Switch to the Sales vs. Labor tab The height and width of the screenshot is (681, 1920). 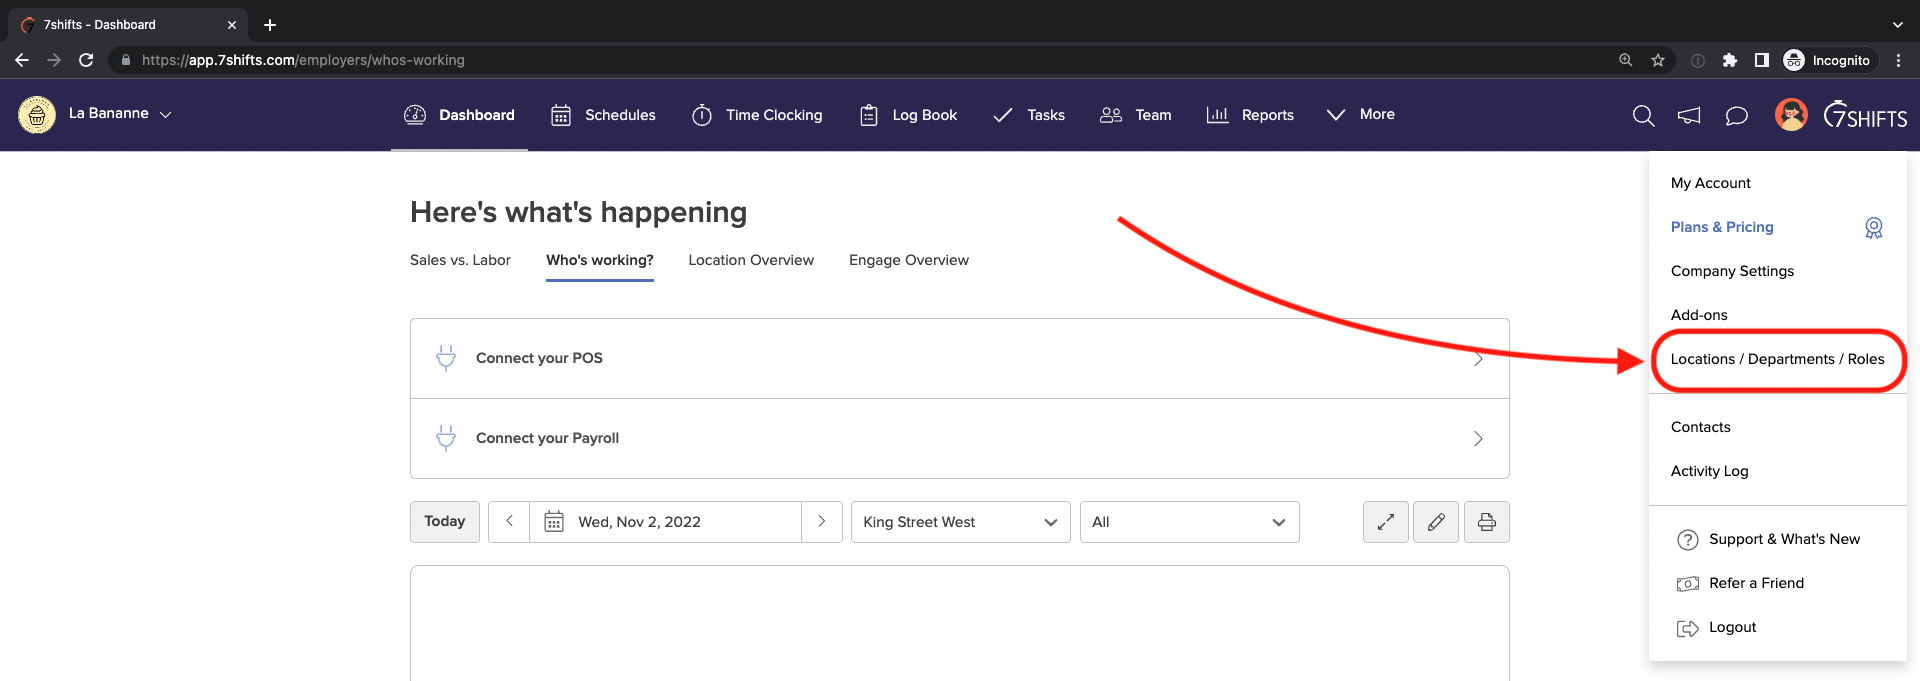pos(460,260)
